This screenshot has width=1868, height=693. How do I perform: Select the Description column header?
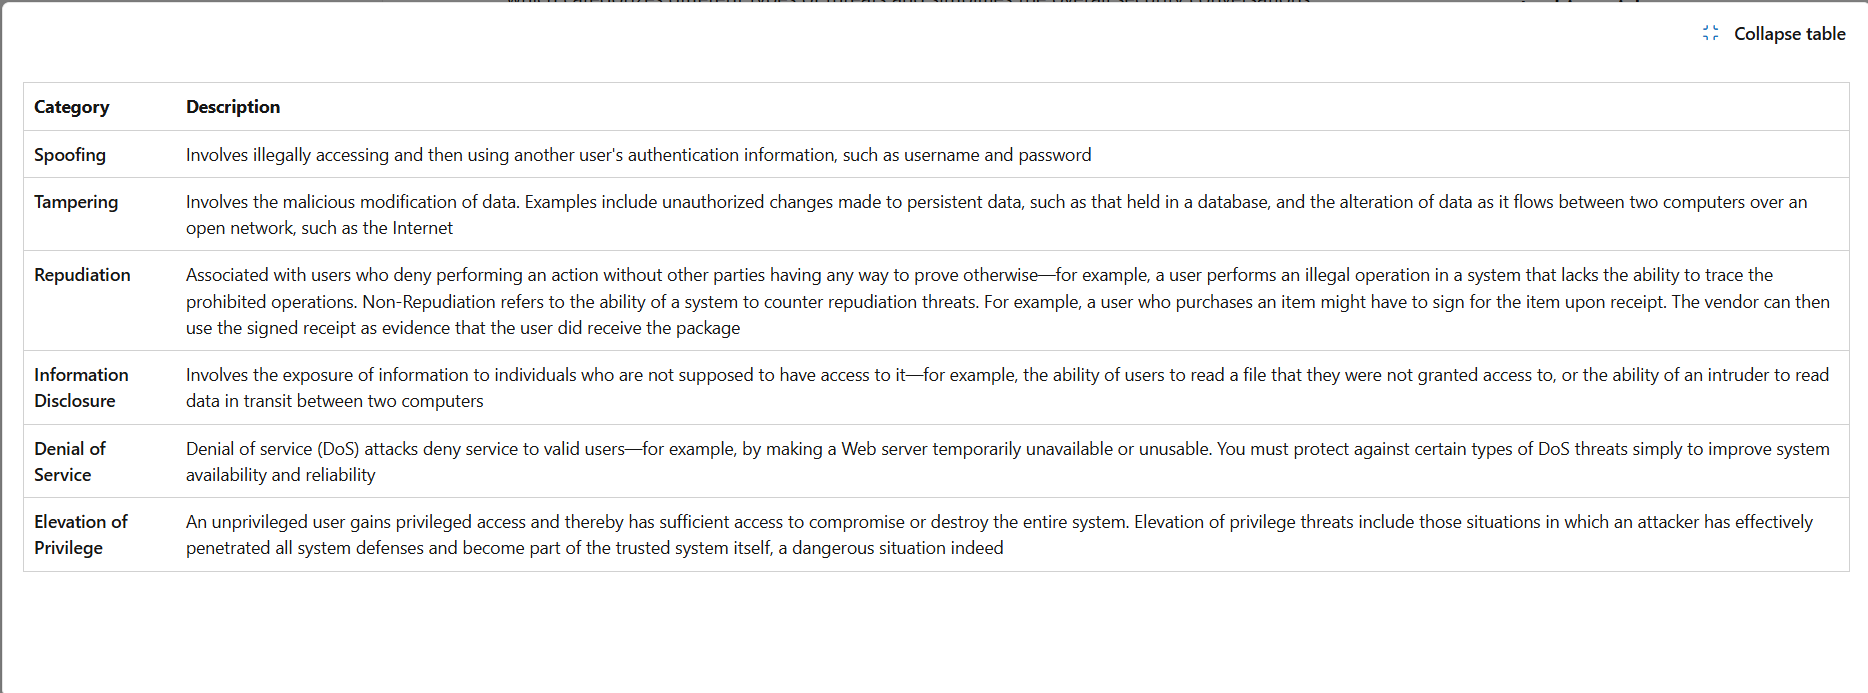(x=233, y=106)
